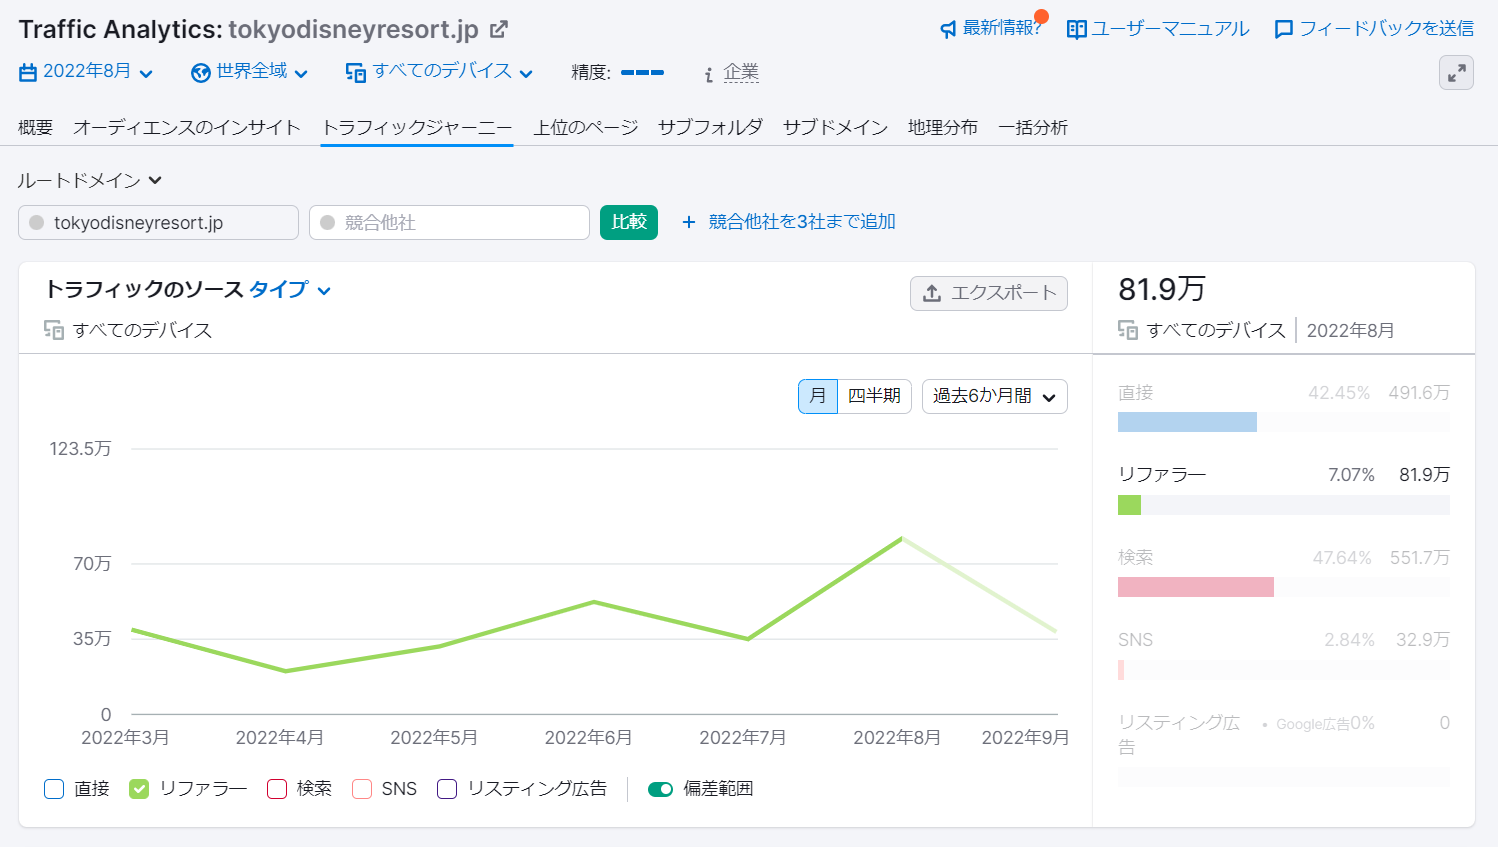Click the 7.07% value in the リファラー row
This screenshot has height=847, width=1498.
pyautogui.click(x=1351, y=475)
